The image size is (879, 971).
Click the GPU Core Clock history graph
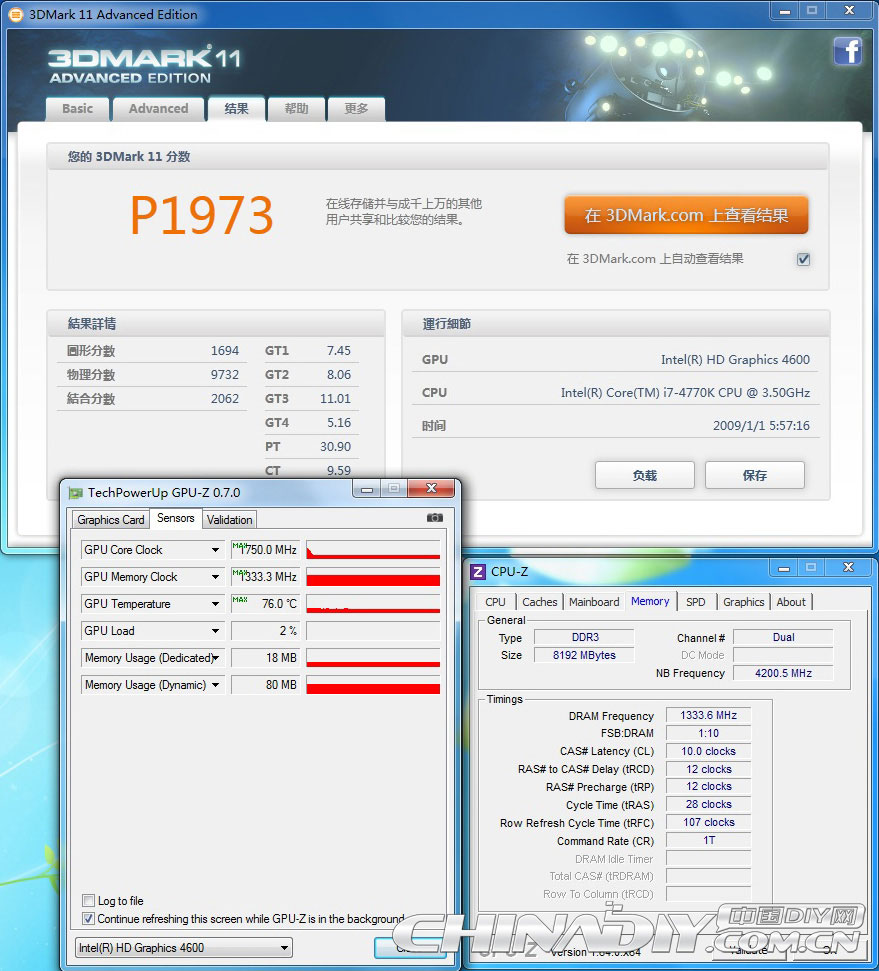[373, 550]
